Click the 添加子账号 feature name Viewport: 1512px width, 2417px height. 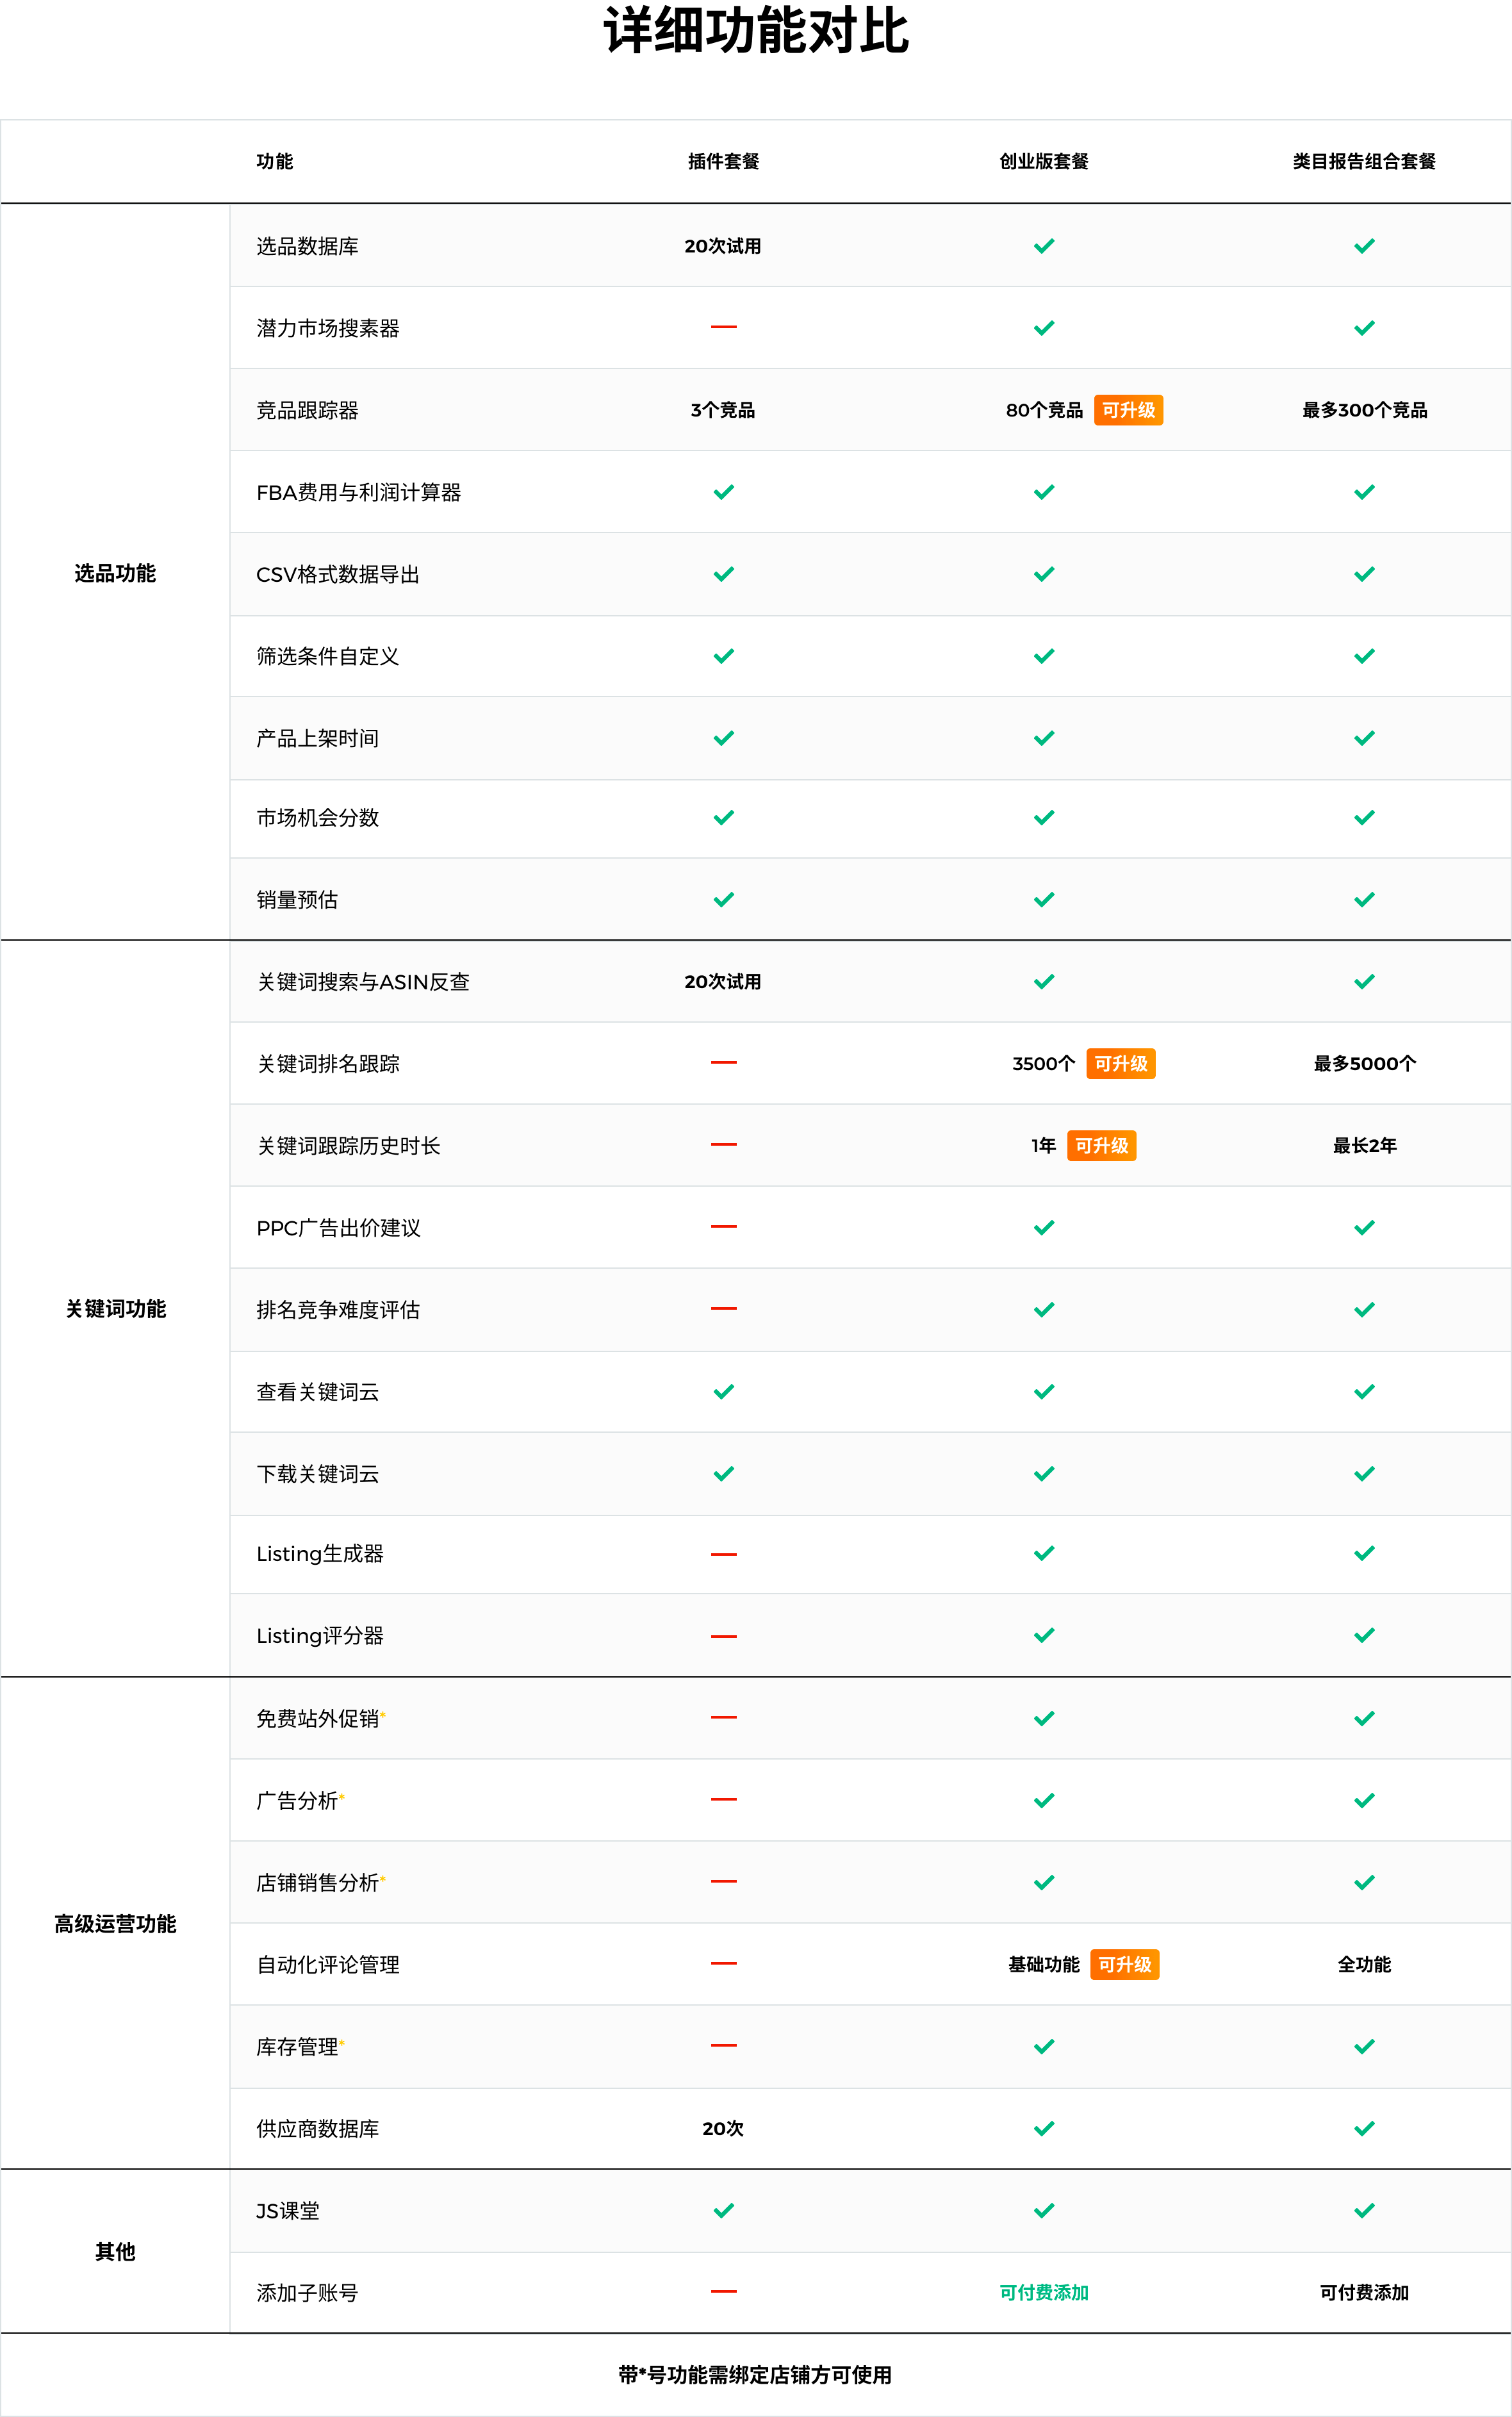pyautogui.click(x=307, y=2293)
